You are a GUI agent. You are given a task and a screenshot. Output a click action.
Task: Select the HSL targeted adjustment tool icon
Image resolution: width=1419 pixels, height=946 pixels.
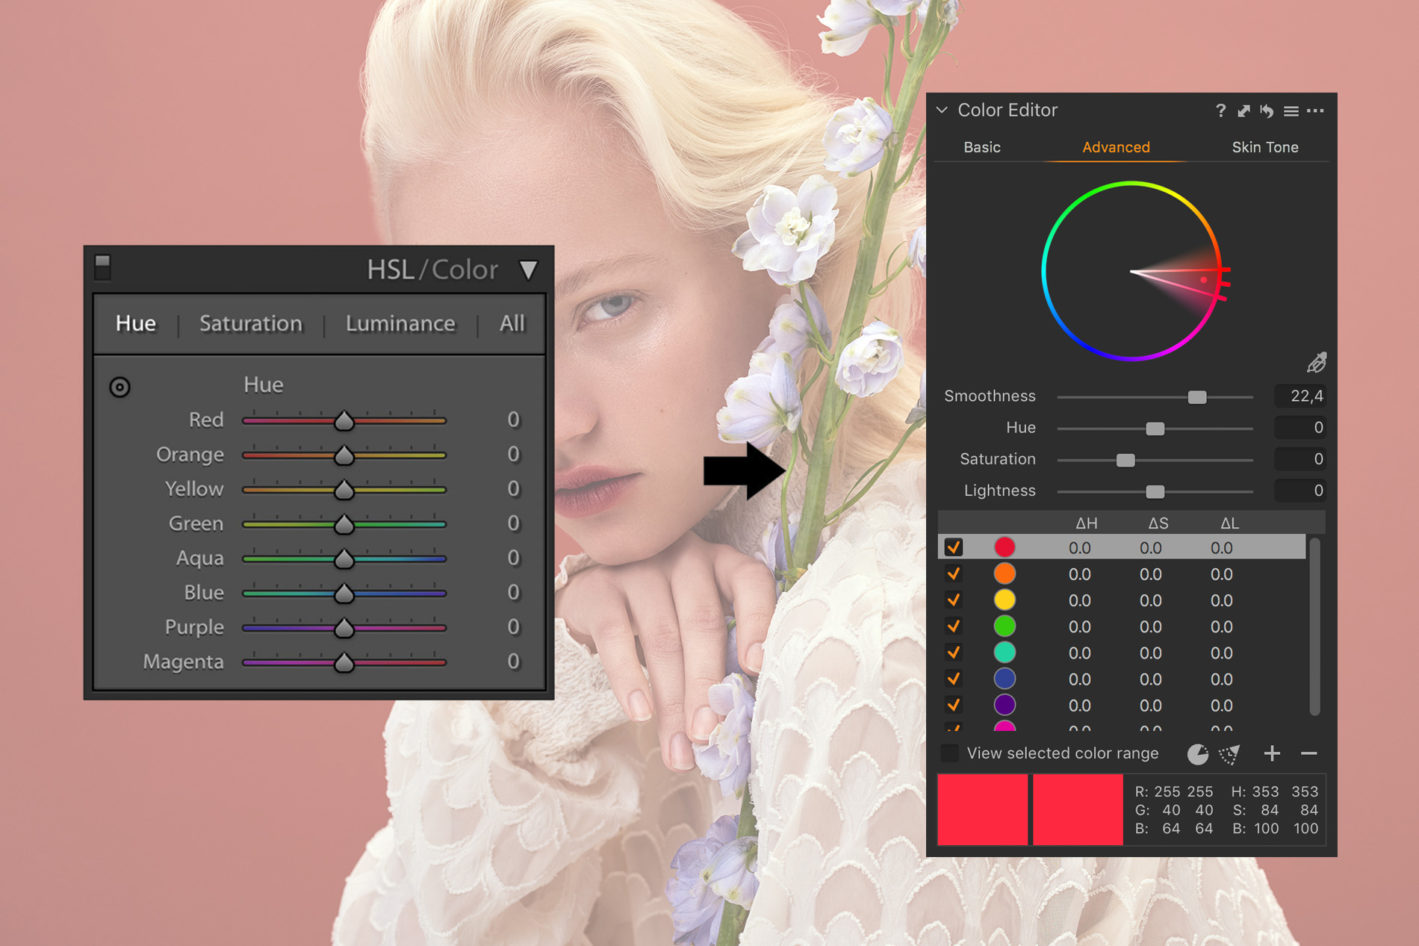tap(120, 387)
